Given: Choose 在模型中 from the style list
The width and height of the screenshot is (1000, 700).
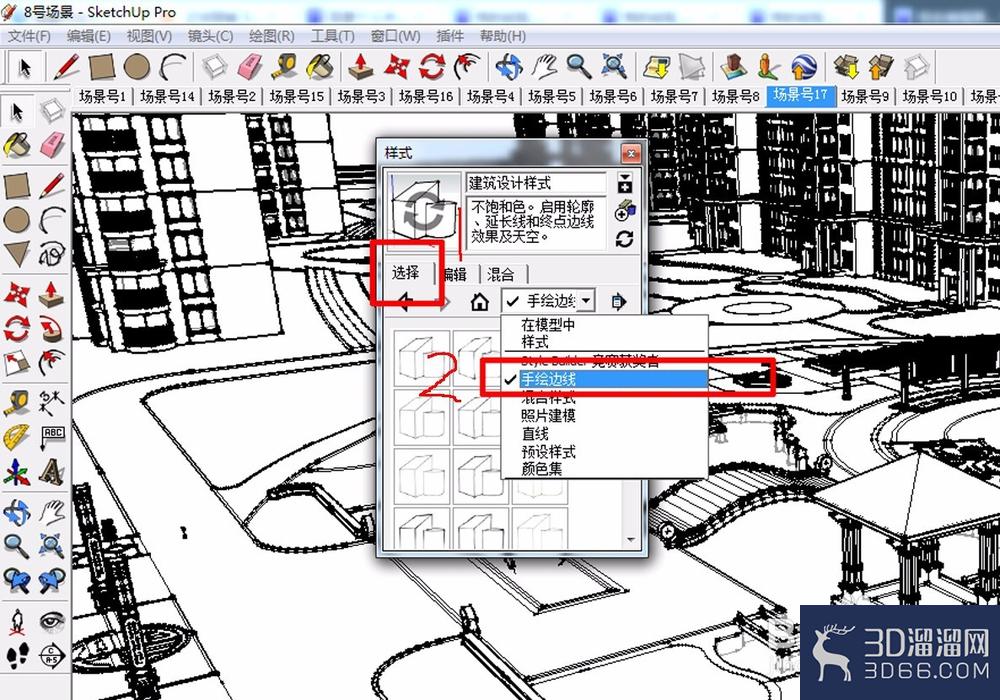Looking at the screenshot, I should click(548, 324).
